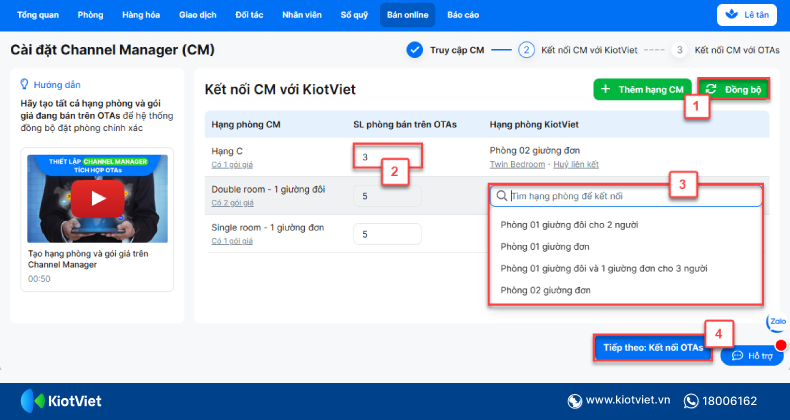The image size is (790, 420).
Task: Select Phòng 02 giường đơn dropdown option
Action: point(545,290)
